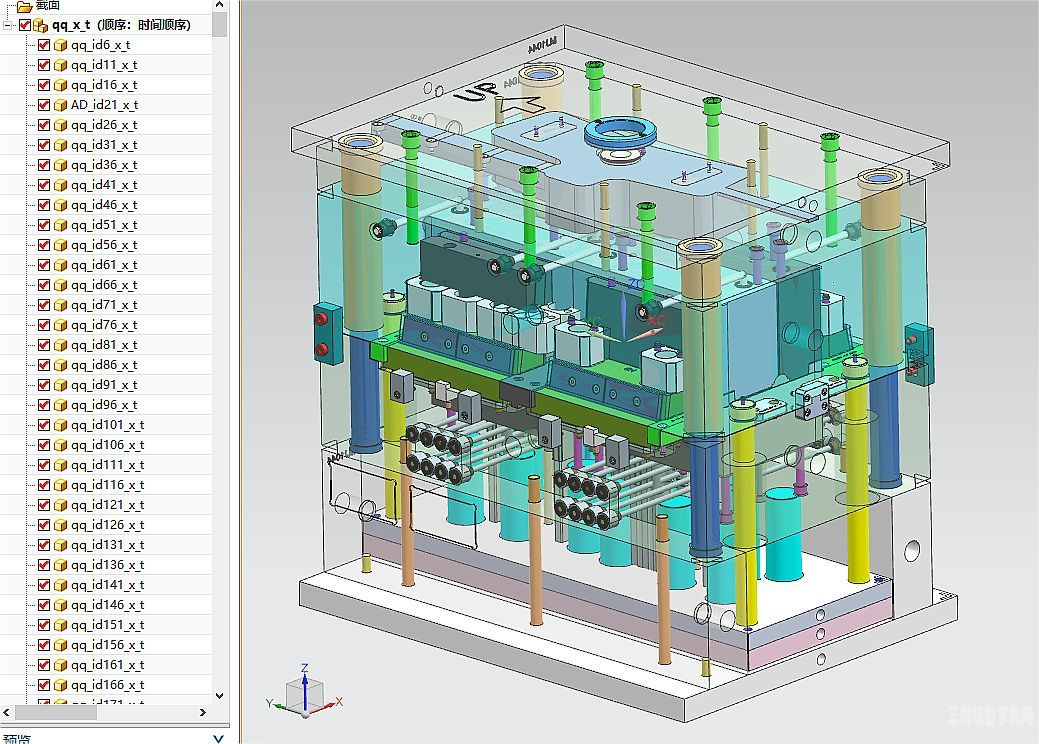1039x744 pixels.
Task: Collapse the qq_x_t assembly tree node
Action: (7, 26)
